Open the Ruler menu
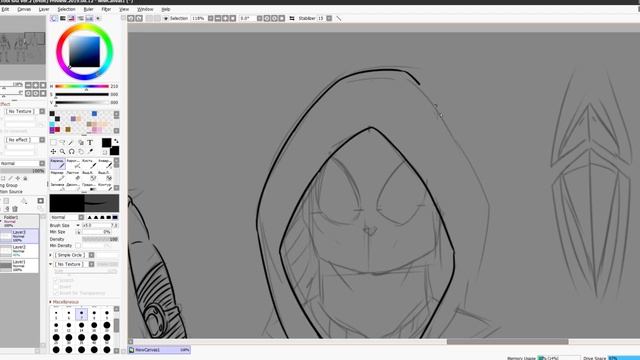Screen dimensions: 640x360 click(x=88, y=9)
